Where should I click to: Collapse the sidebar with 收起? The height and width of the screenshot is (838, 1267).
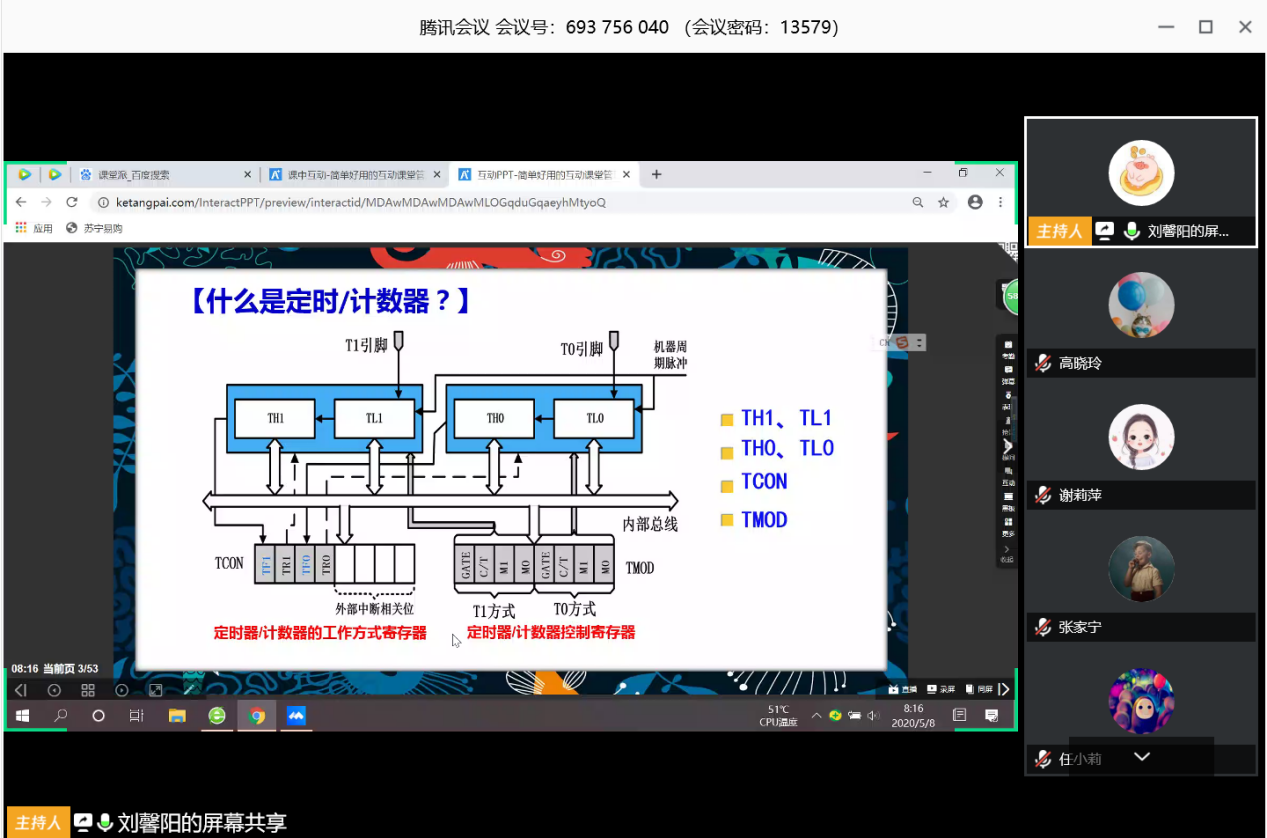[x=1008, y=553]
